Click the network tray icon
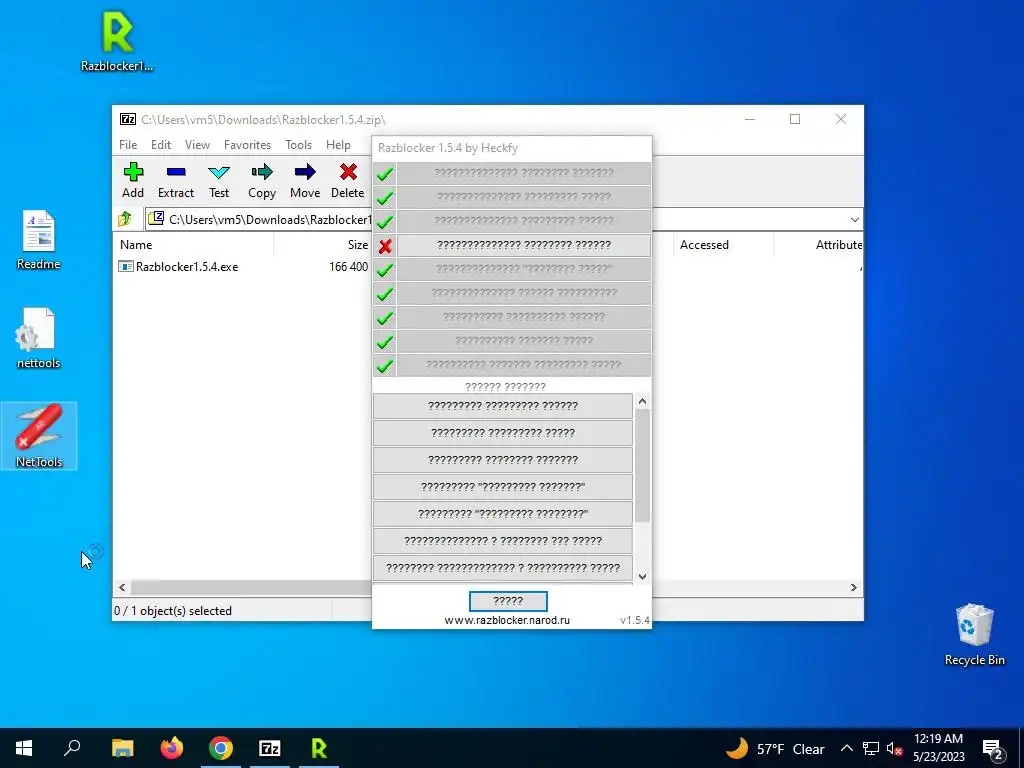 871,749
